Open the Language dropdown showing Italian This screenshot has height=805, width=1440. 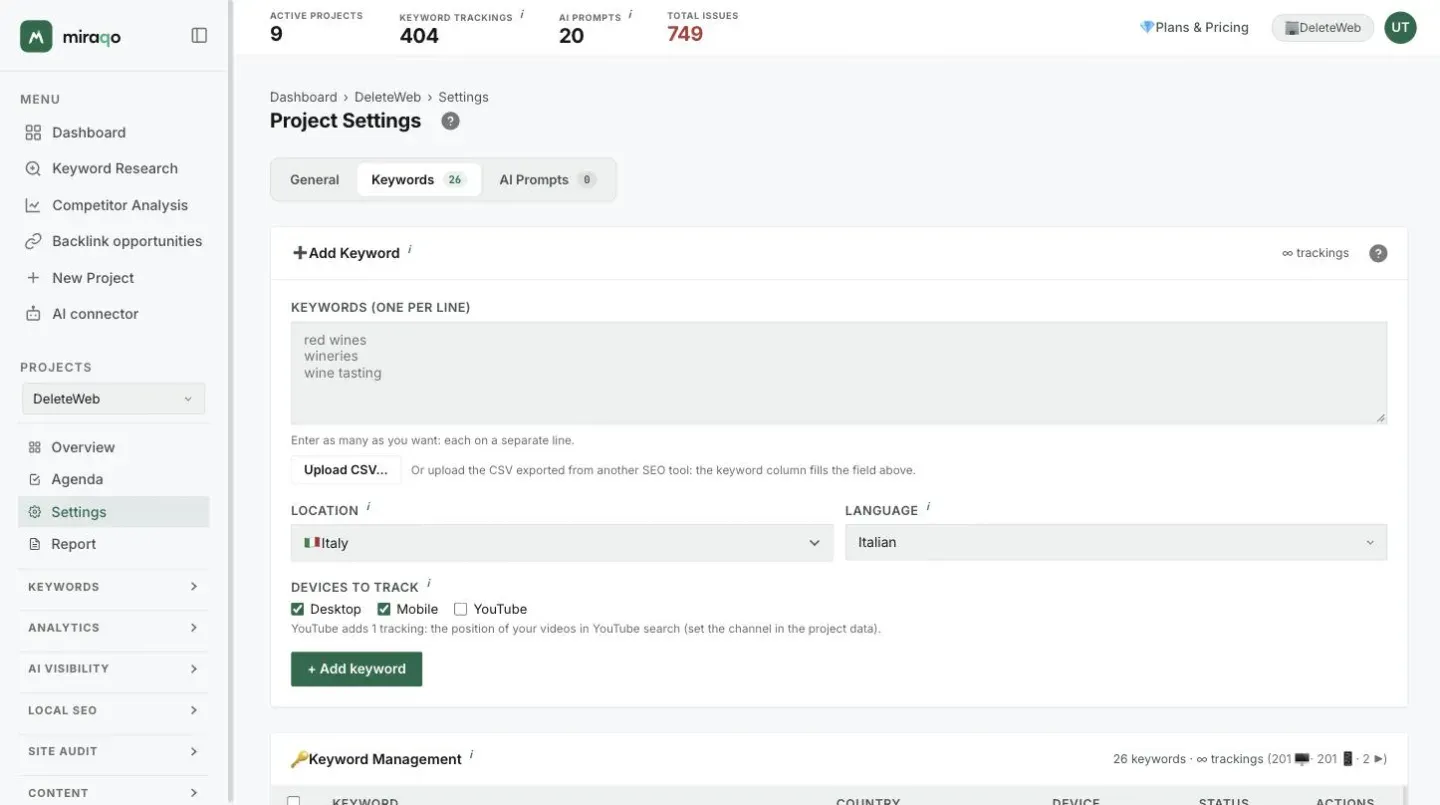pos(1116,542)
